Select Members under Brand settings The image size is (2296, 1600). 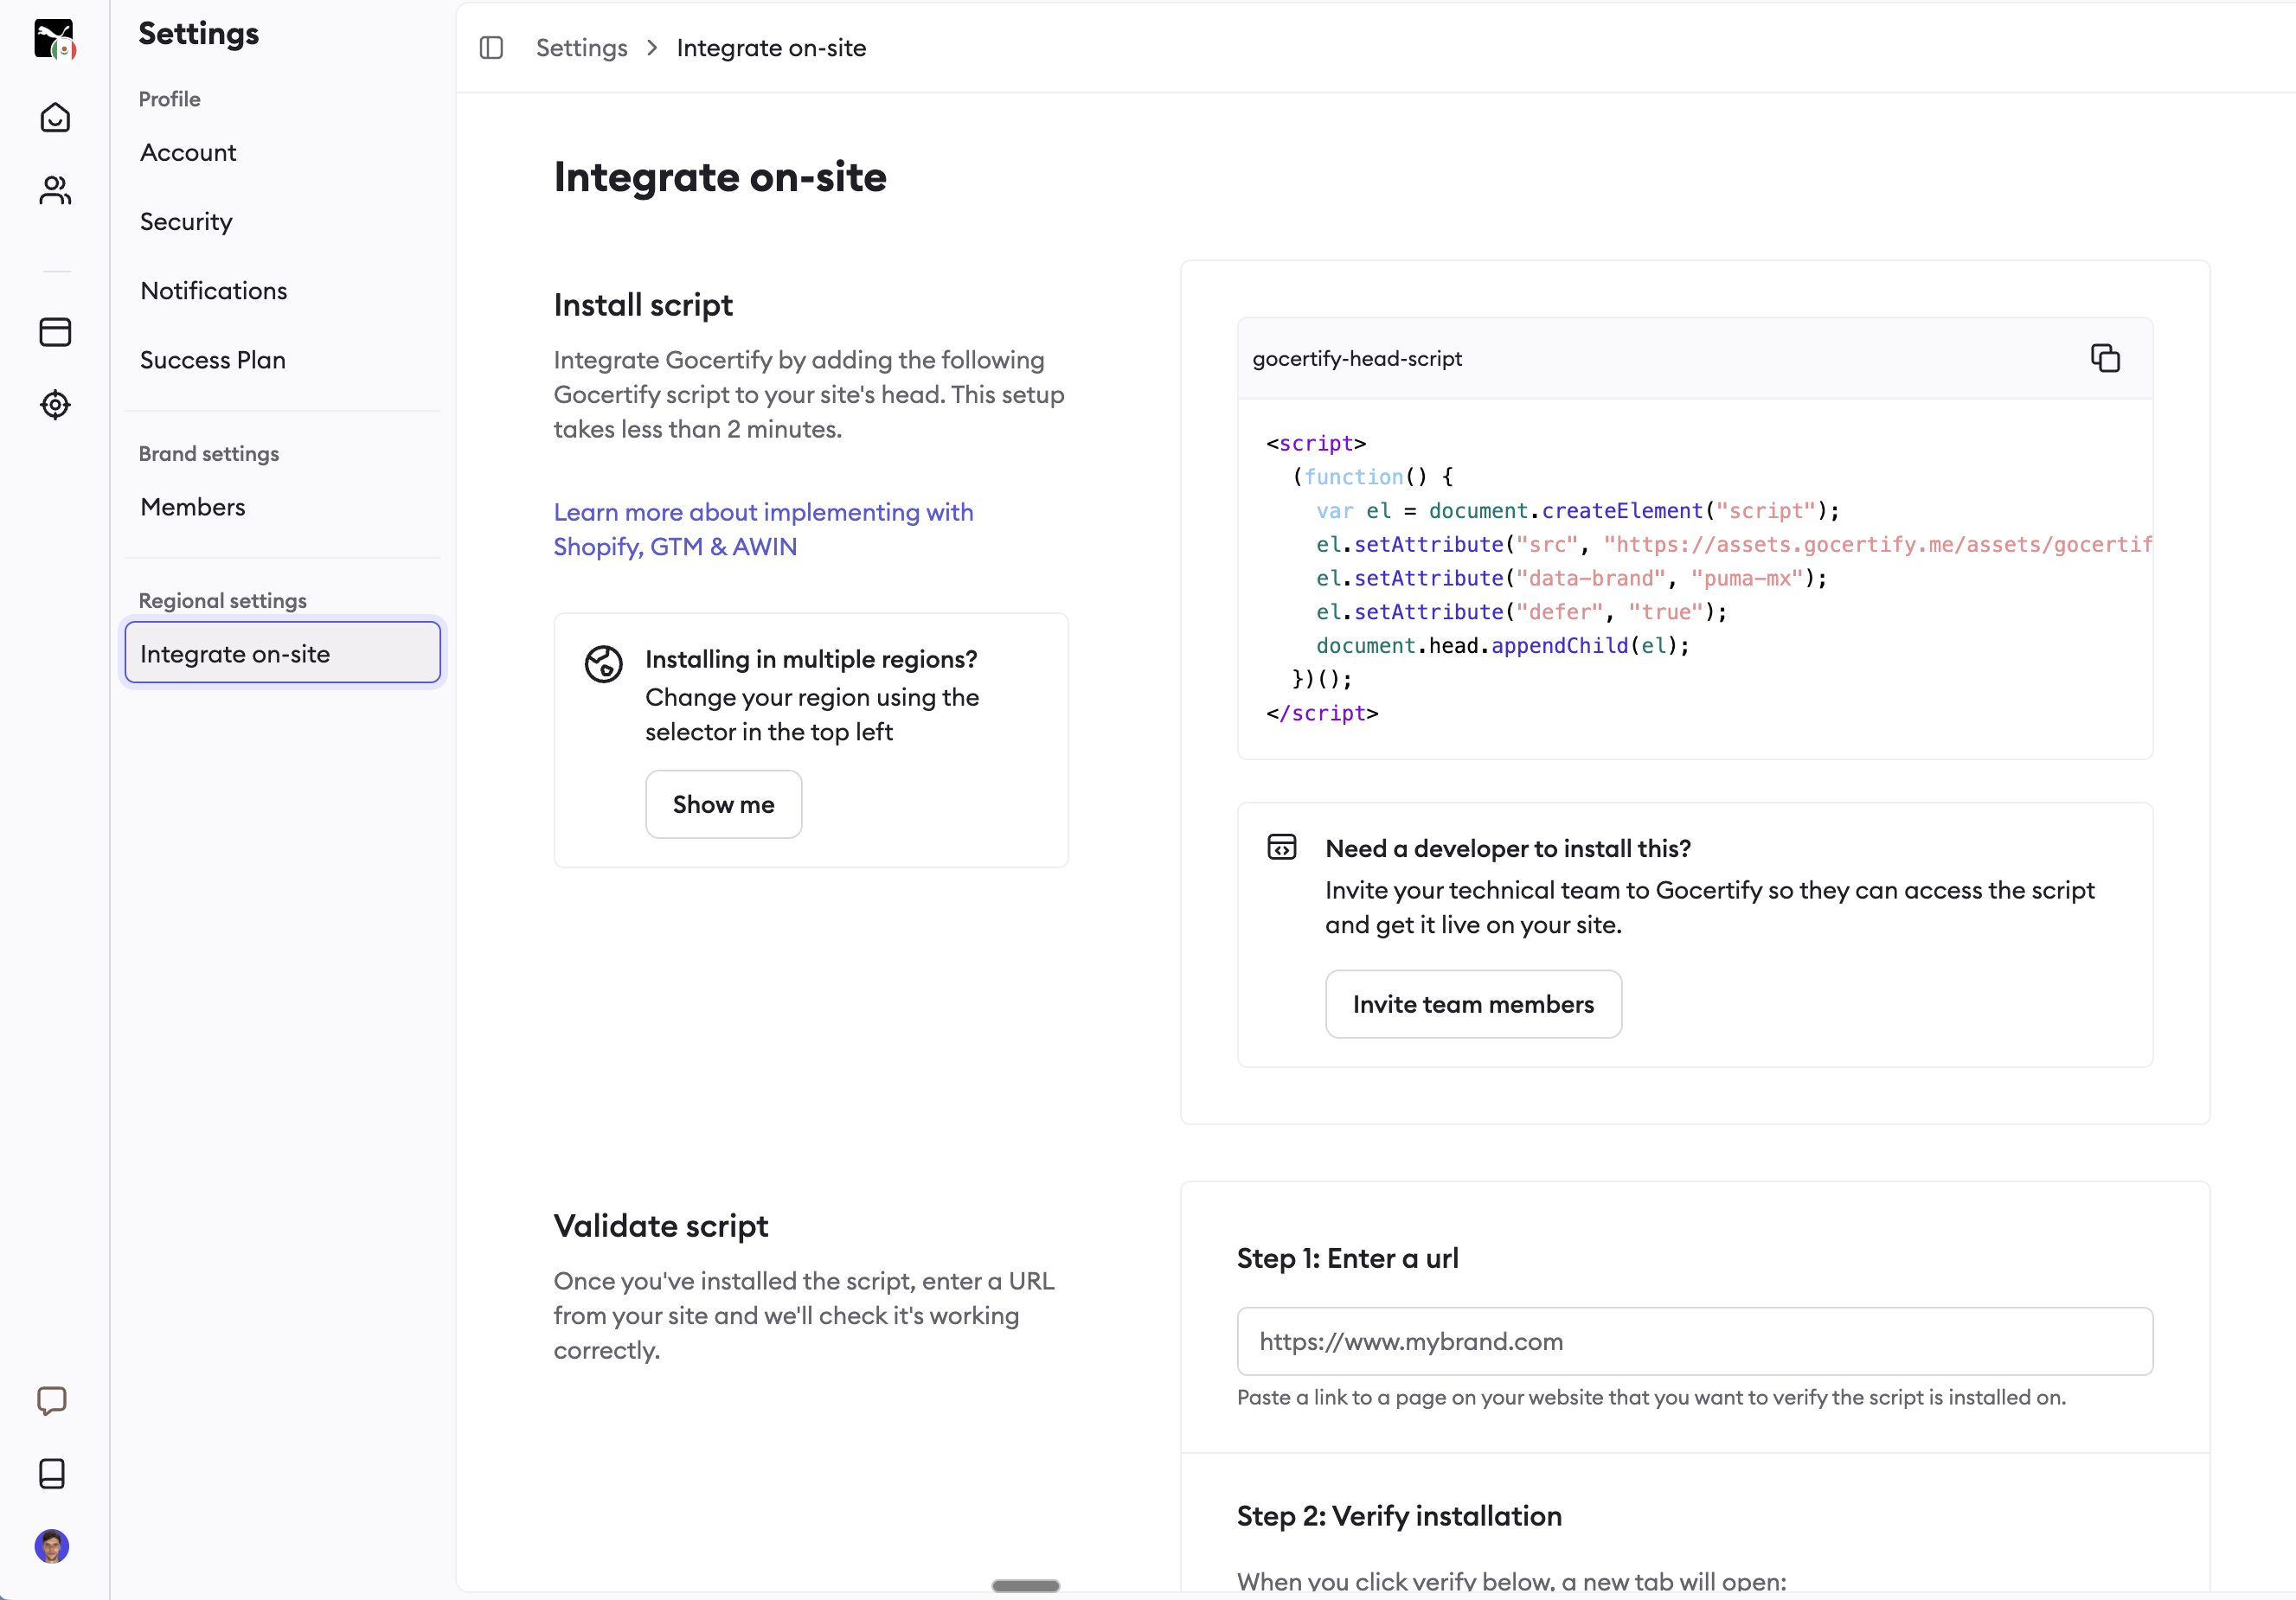[x=194, y=506]
